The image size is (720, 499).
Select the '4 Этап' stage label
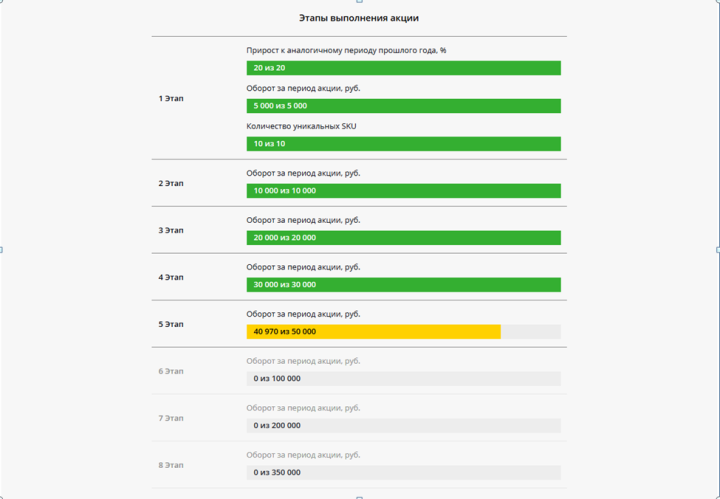point(171,277)
